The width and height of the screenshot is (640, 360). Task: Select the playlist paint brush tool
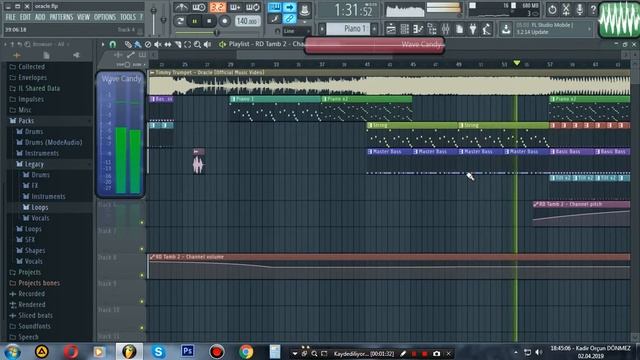pos(138,44)
